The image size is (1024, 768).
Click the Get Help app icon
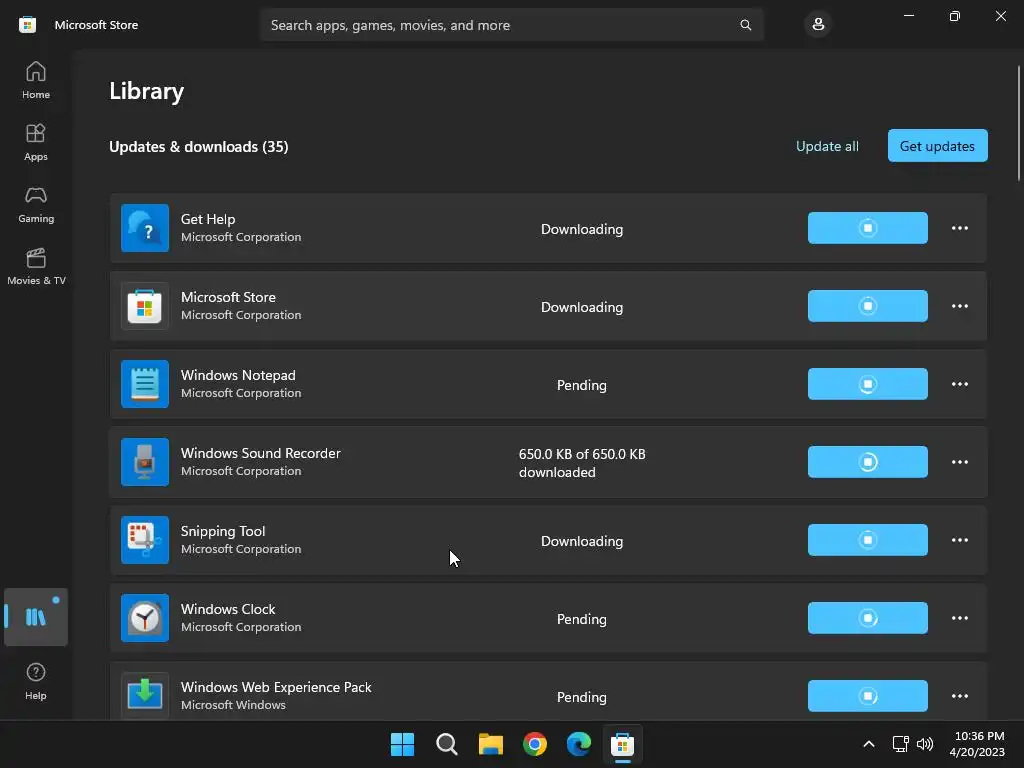click(145, 228)
